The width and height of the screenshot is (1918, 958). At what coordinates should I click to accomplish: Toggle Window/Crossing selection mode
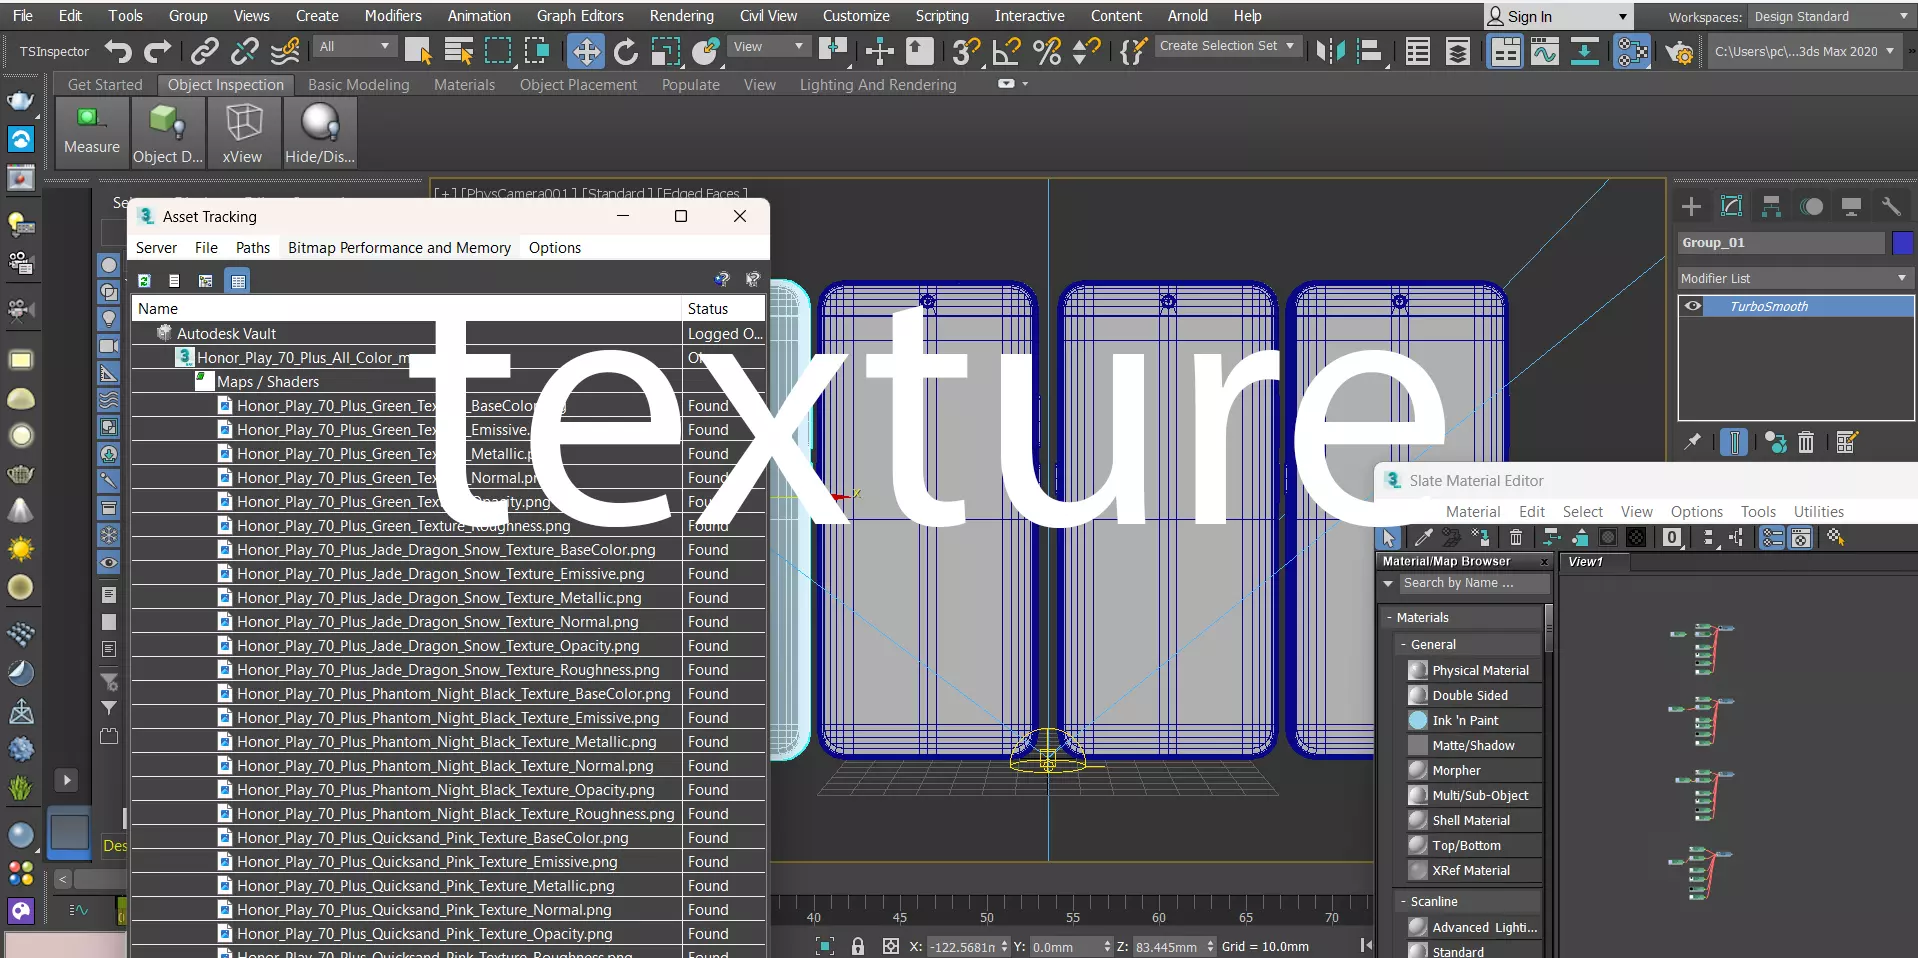pyautogui.click(x=538, y=51)
